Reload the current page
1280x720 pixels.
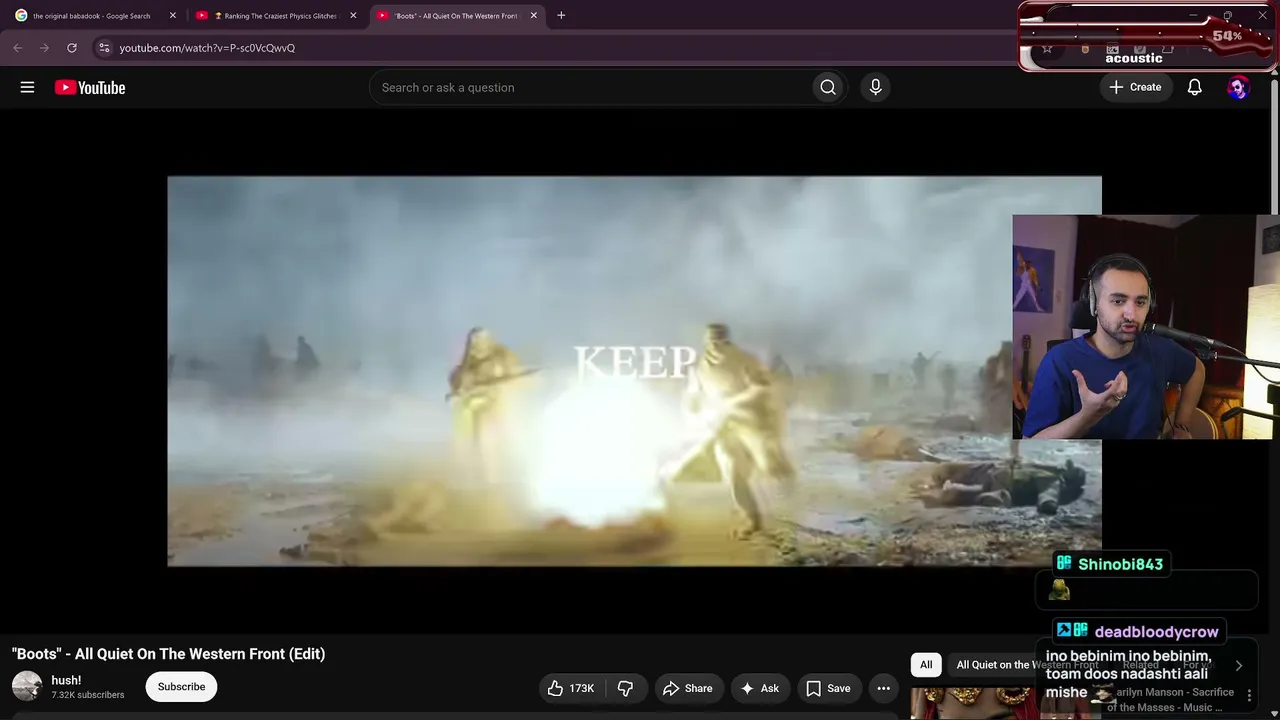[72, 47]
